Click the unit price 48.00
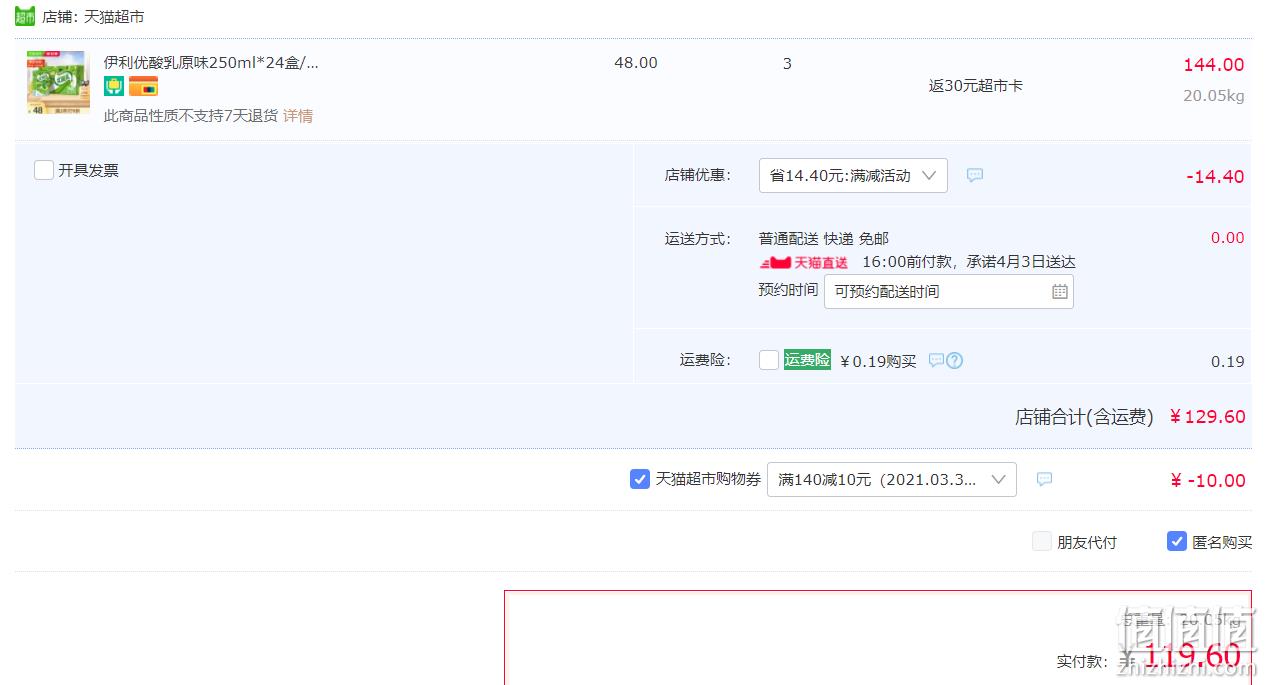This screenshot has height=685, width=1266. [x=636, y=63]
